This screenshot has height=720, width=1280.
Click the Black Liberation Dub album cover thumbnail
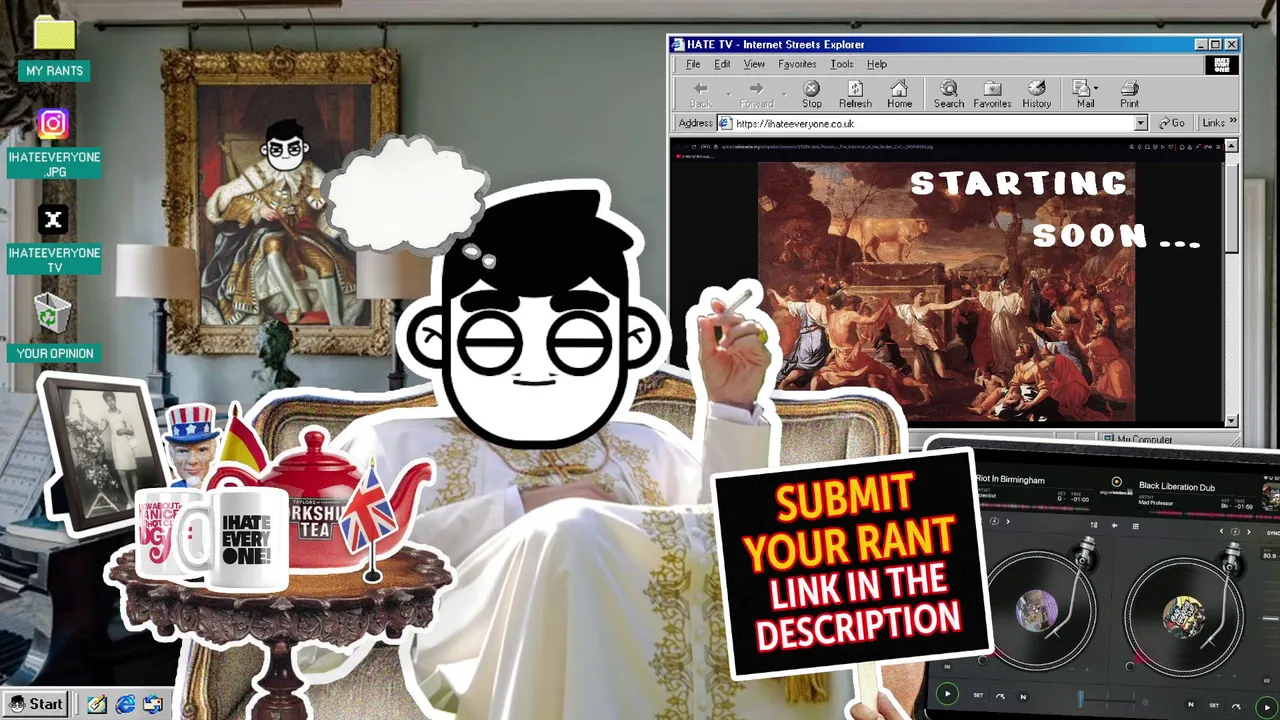point(1271,496)
